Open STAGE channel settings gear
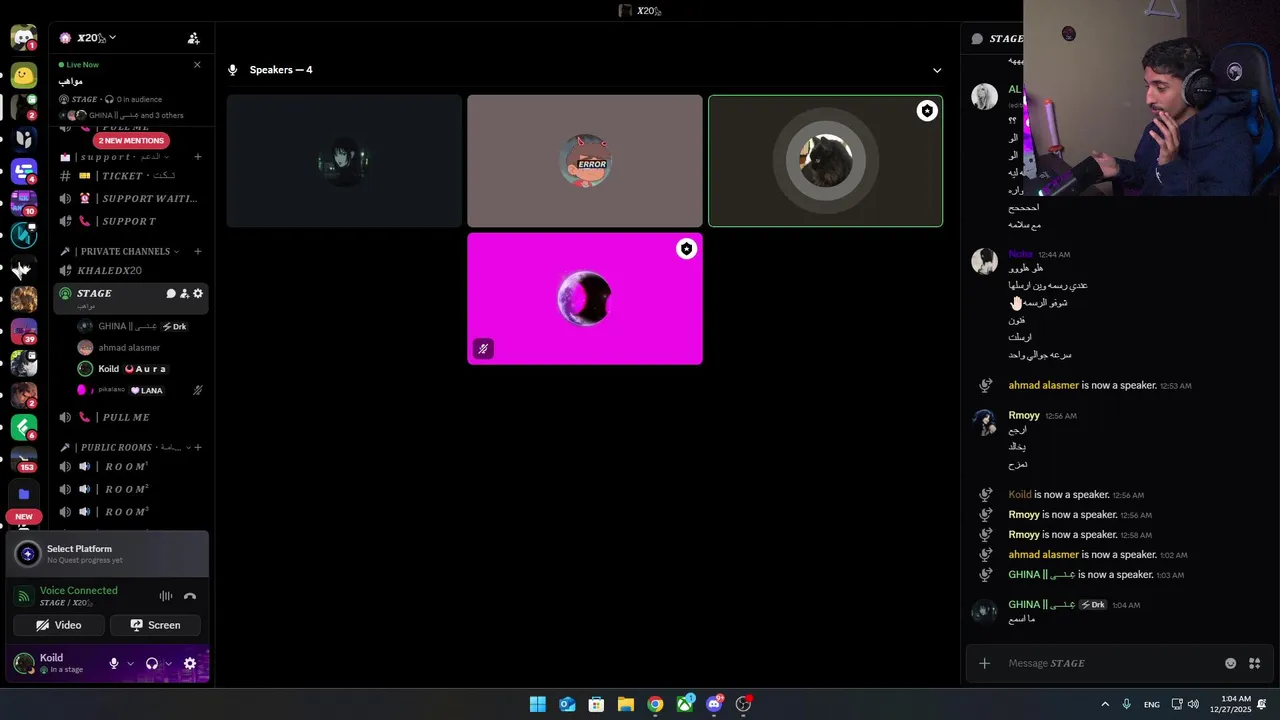1280x720 pixels. coord(198,293)
